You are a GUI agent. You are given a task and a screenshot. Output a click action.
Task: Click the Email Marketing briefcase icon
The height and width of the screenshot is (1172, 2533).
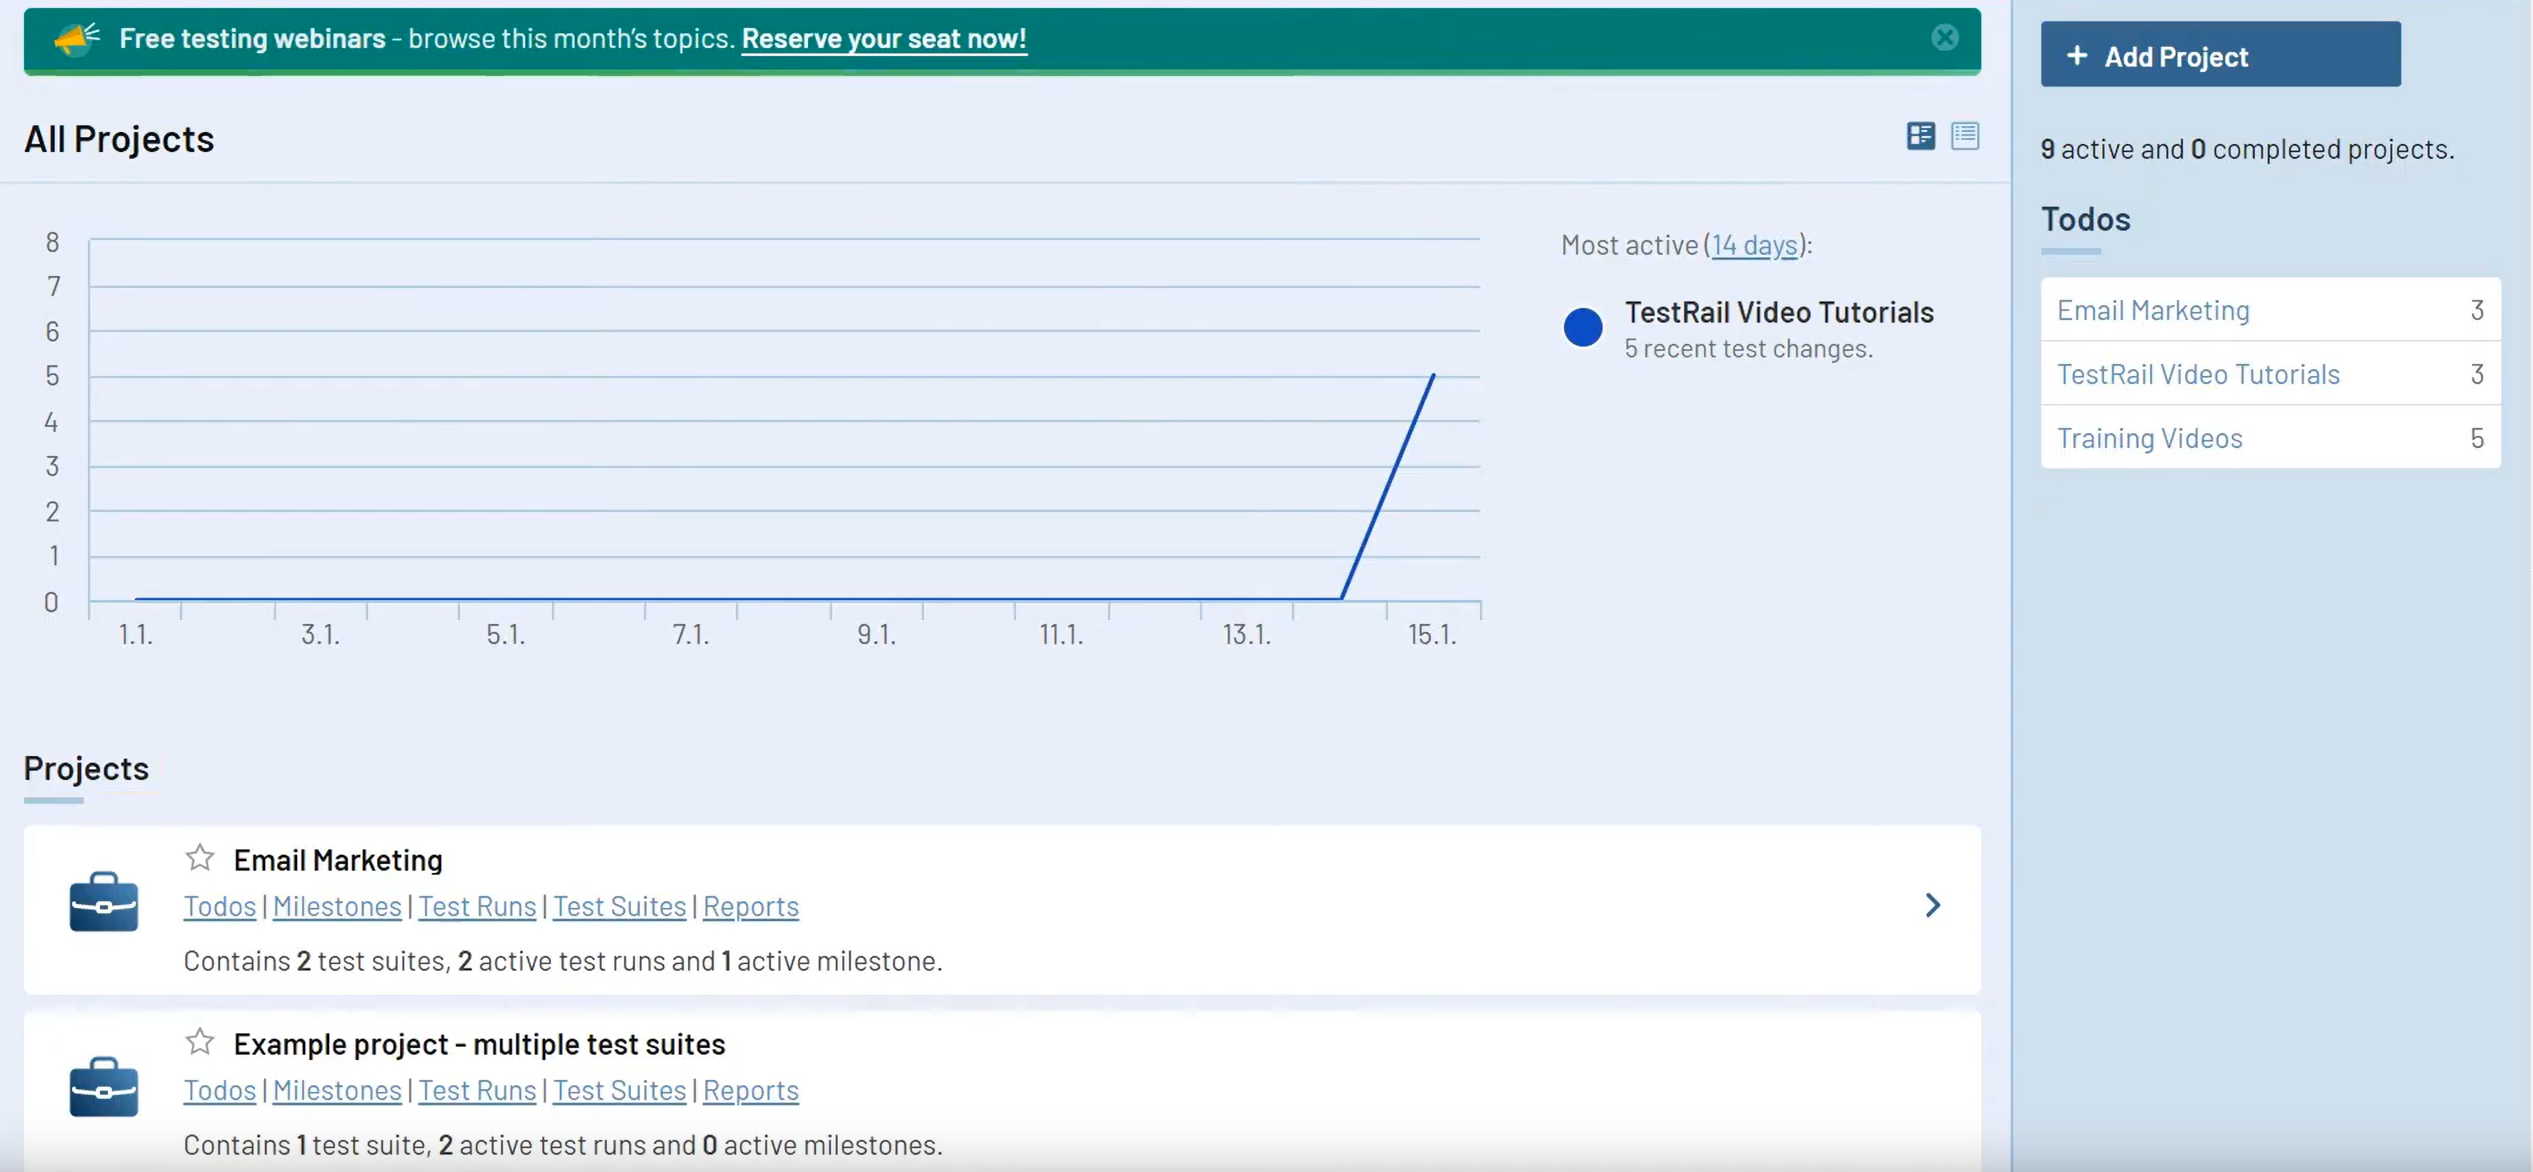click(x=104, y=902)
